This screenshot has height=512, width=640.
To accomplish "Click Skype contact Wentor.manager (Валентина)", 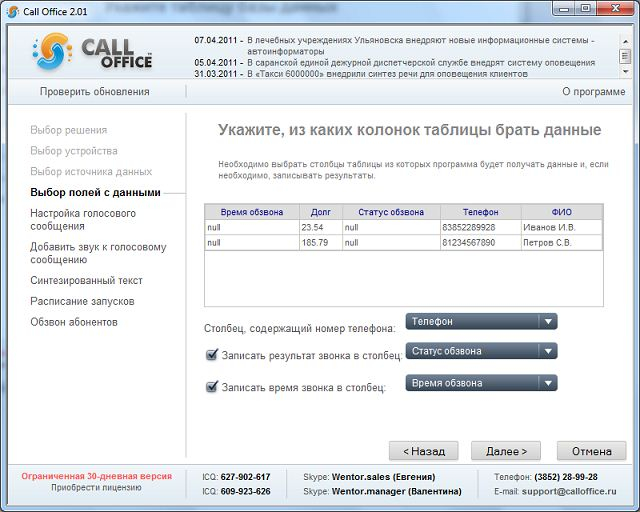I will click(396, 491).
